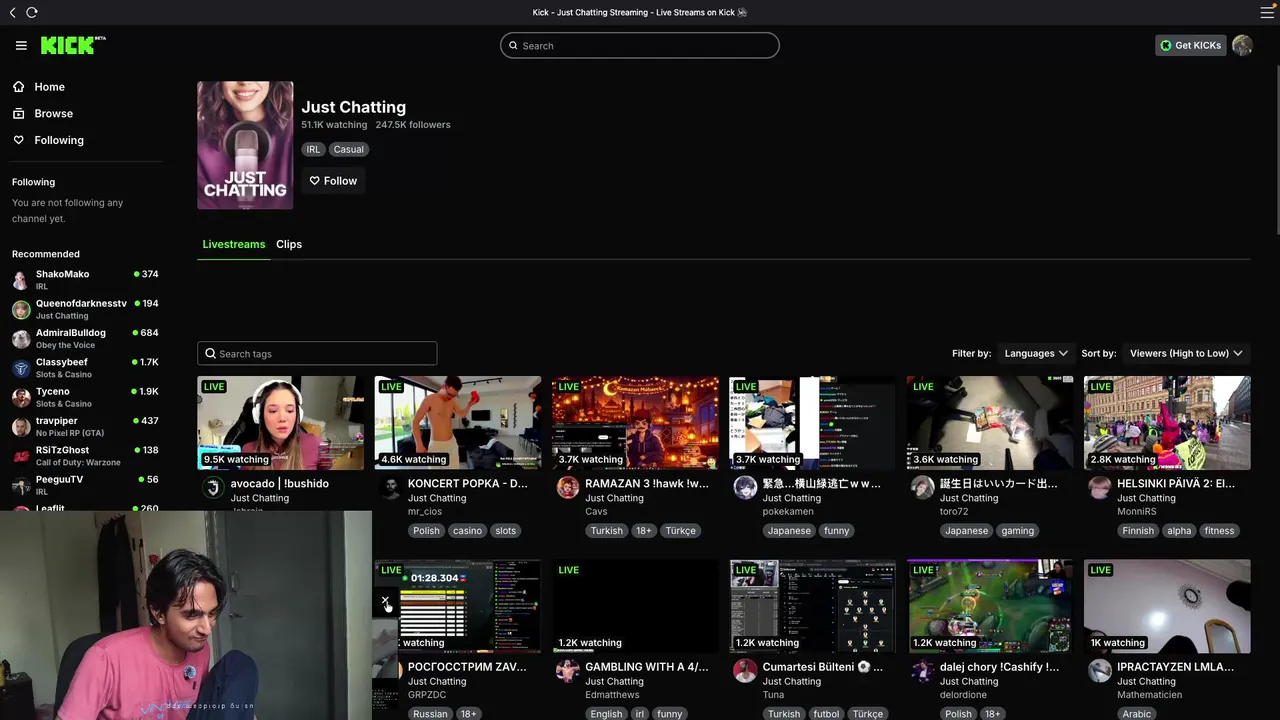Viewport: 1280px width, 720px height.
Task: Click the Edmatthews channel avatar
Action: (568, 671)
